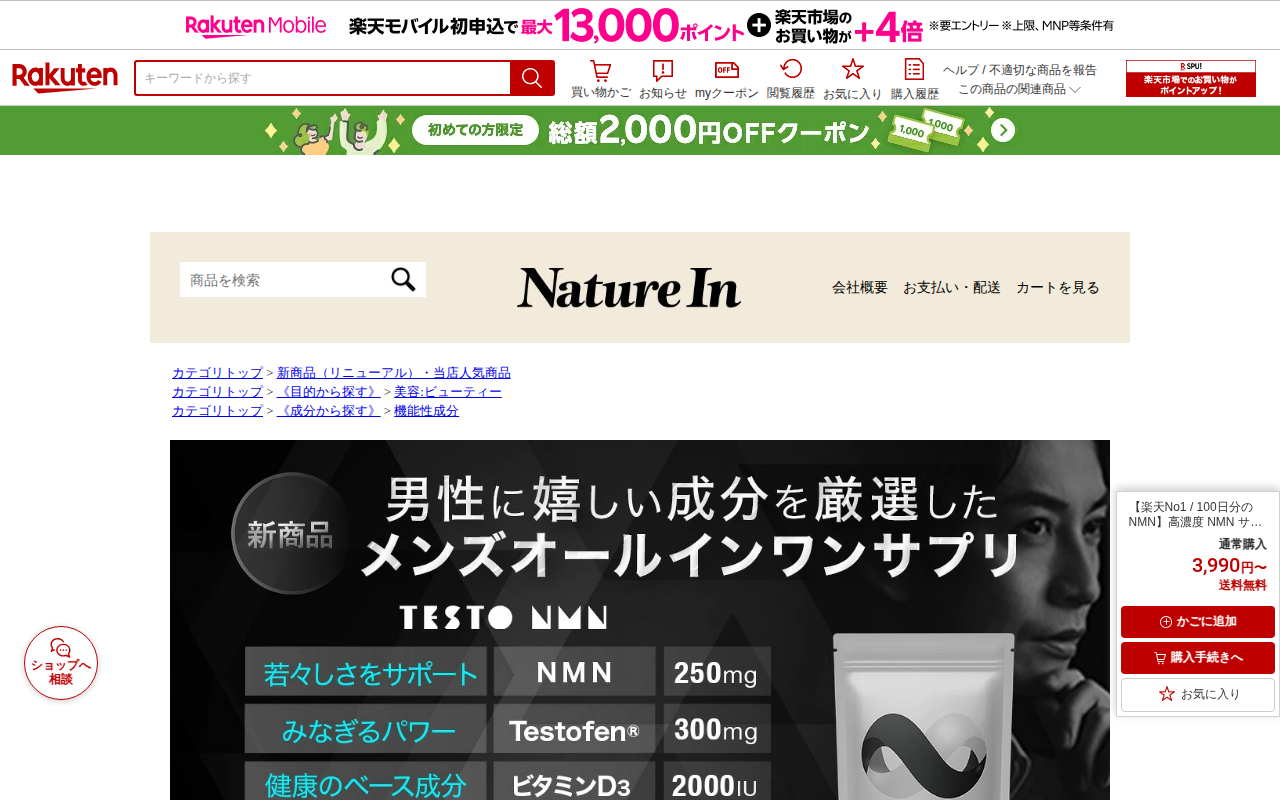This screenshot has width=1280, height=800.
Task: Proceed to purchase (購入手続きへ)
Action: click(x=1198, y=658)
